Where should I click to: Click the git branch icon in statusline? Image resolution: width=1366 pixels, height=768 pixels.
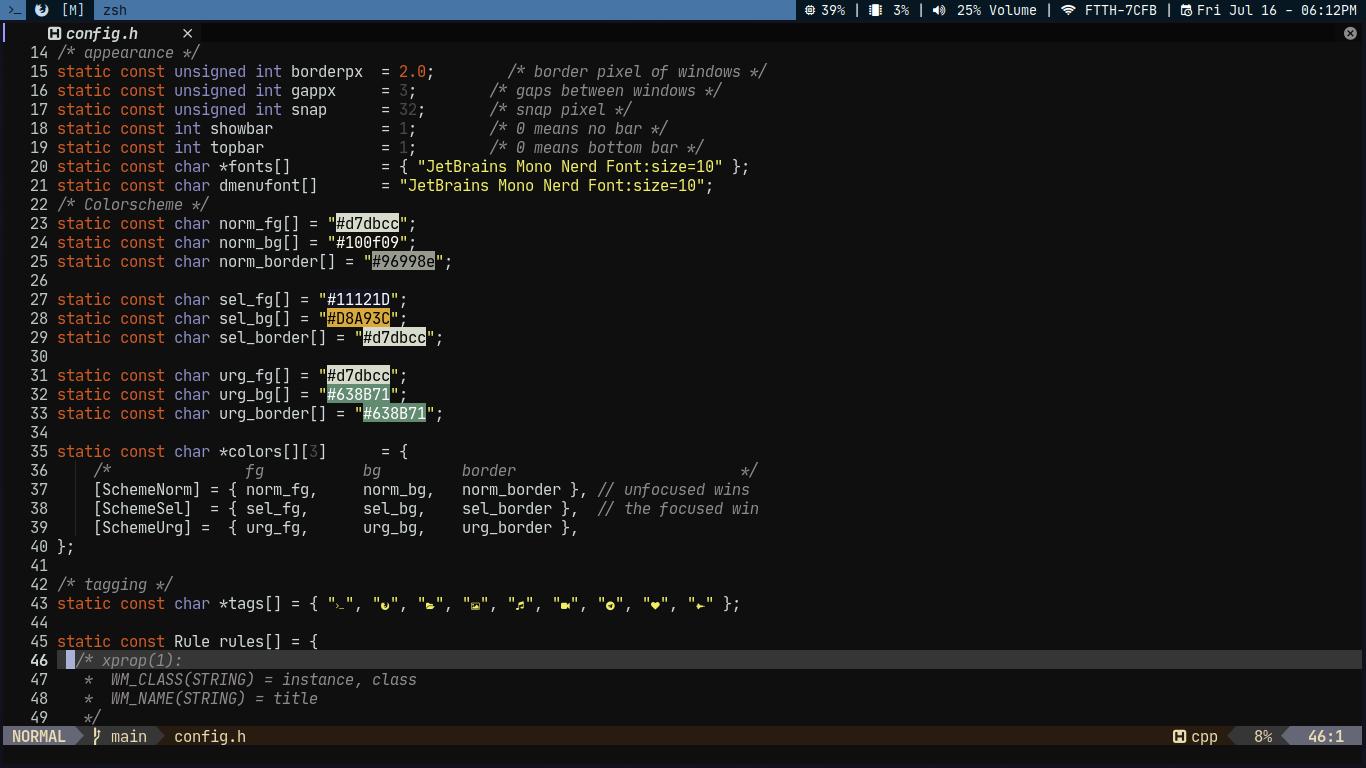(x=97, y=737)
